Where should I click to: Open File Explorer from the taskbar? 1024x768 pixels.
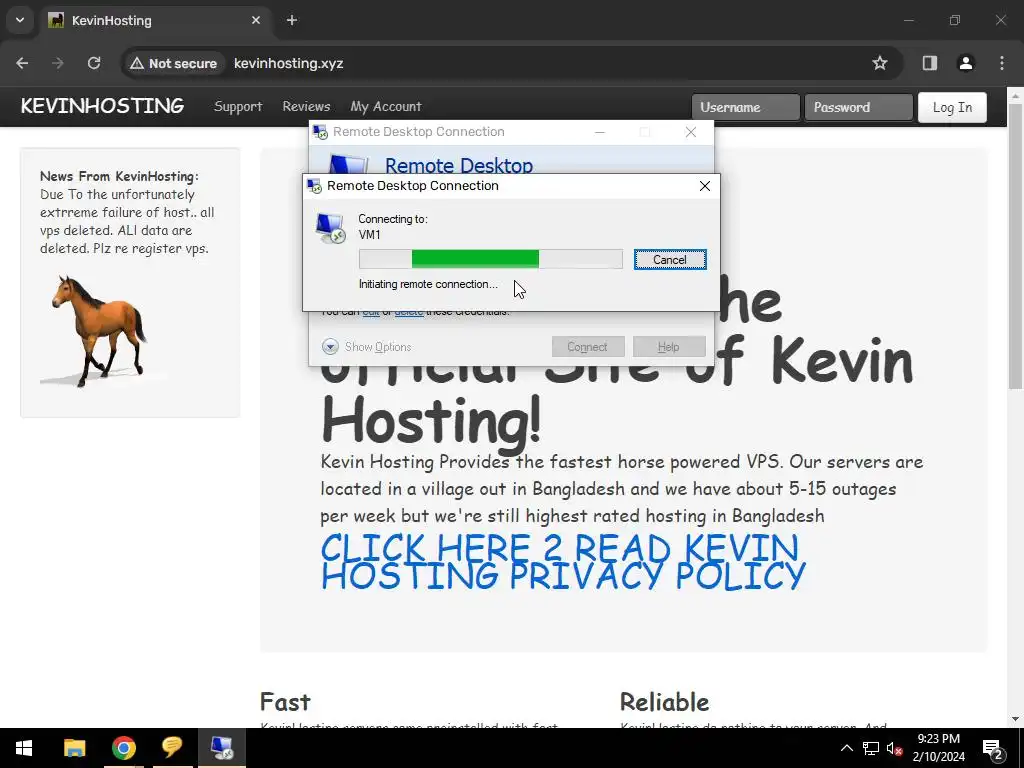click(x=74, y=748)
